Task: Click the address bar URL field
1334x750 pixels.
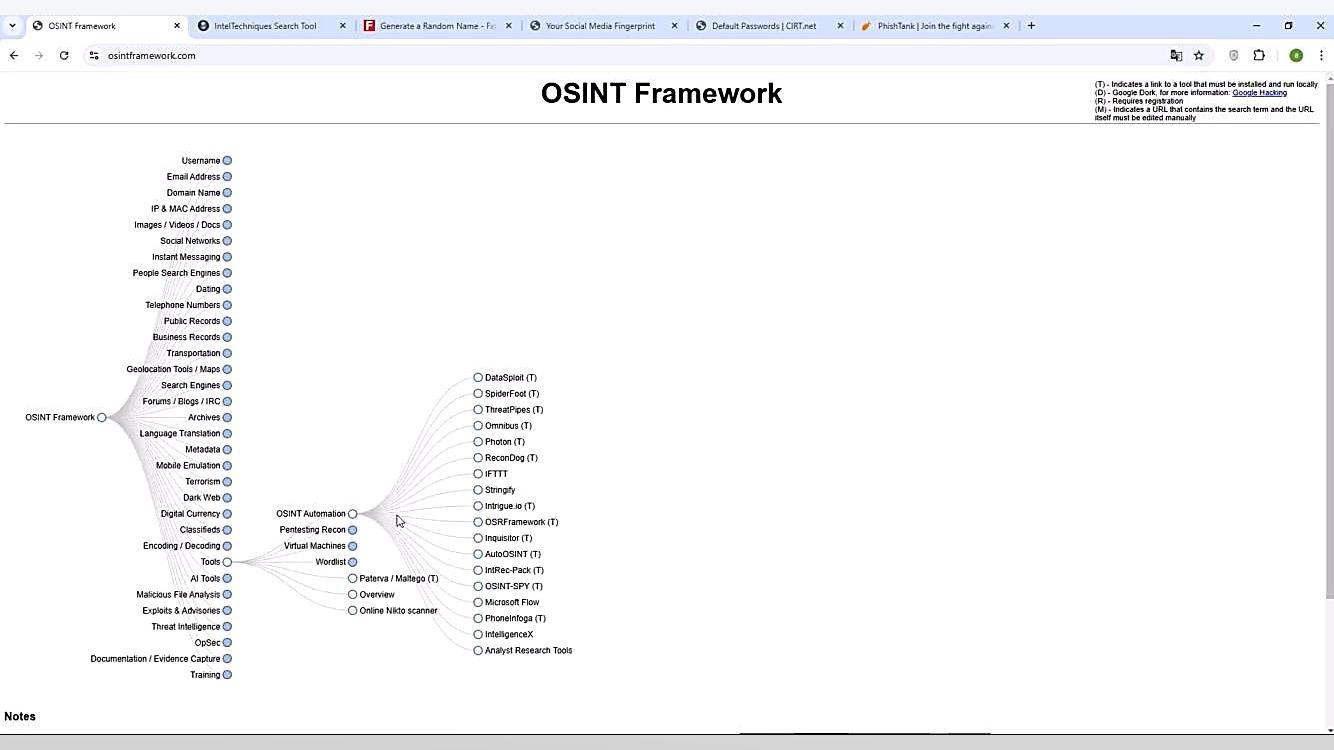Action: pos(630,56)
